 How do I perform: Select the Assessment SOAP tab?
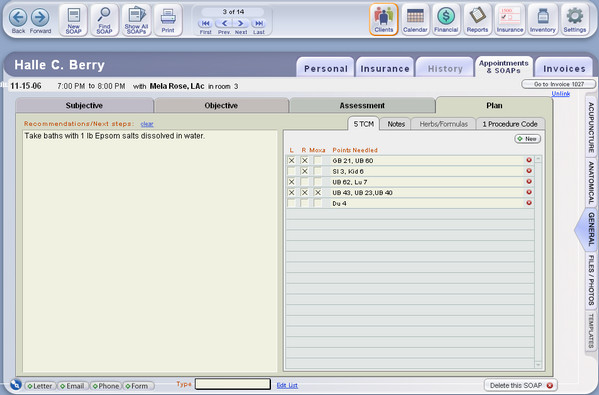point(362,105)
